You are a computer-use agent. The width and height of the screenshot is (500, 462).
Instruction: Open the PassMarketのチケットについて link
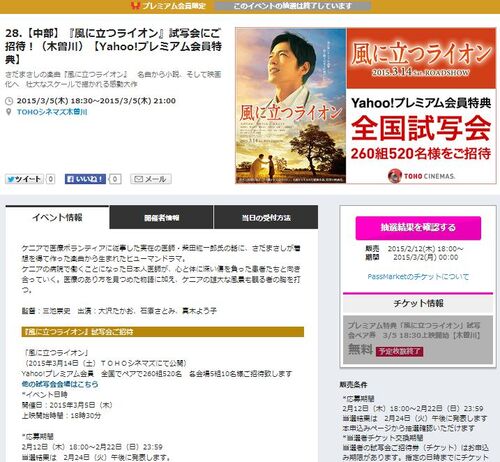pos(418,277)
